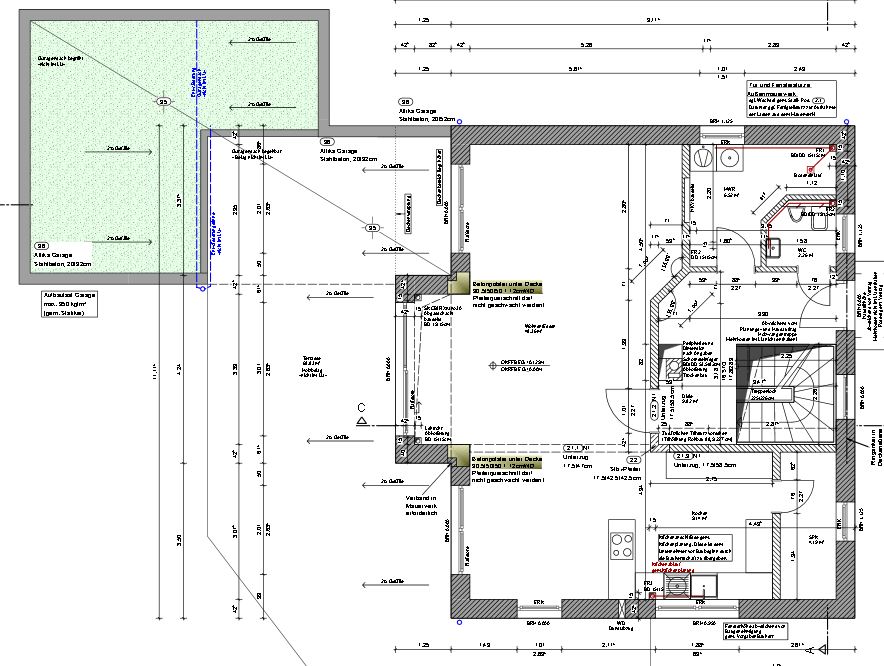Click the blue handle at building's bottom-left corner
884x666 pixels.
459,623
